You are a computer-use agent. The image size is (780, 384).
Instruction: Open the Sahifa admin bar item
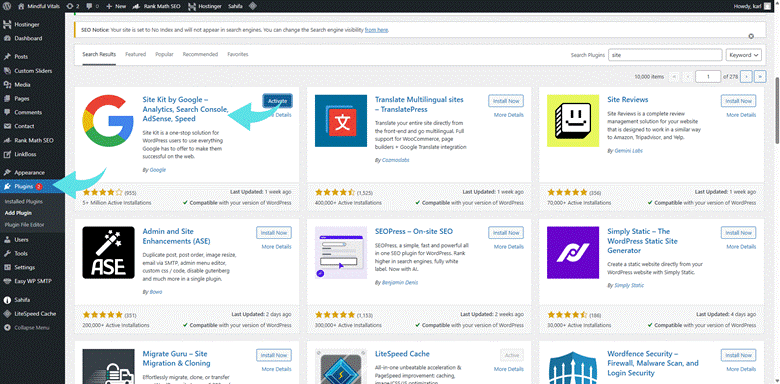click(235, 6)
